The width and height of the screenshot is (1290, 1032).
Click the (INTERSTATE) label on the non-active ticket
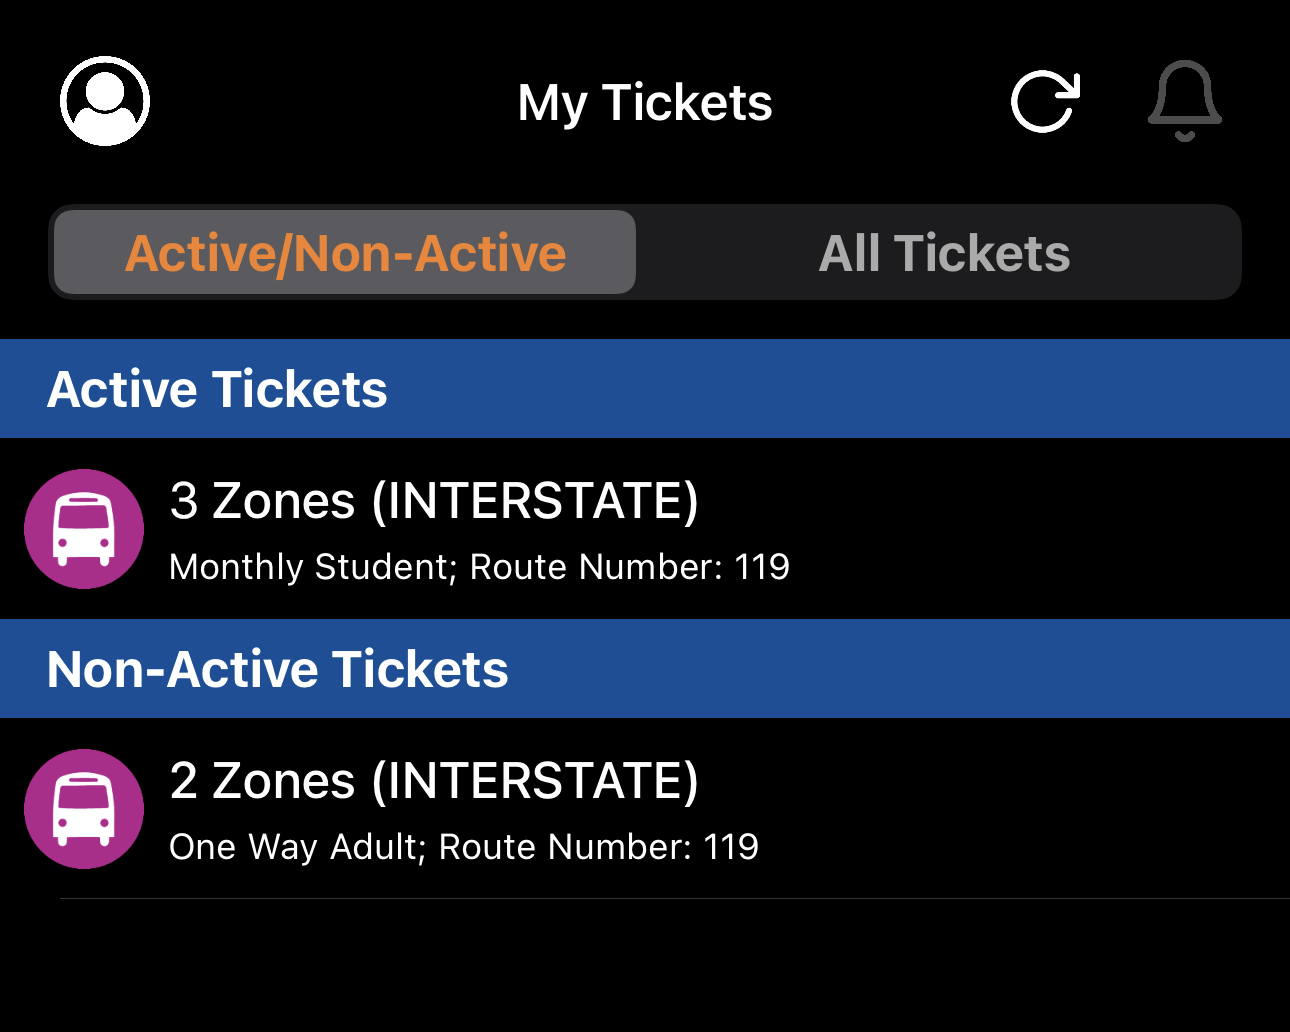click(535, 780)
